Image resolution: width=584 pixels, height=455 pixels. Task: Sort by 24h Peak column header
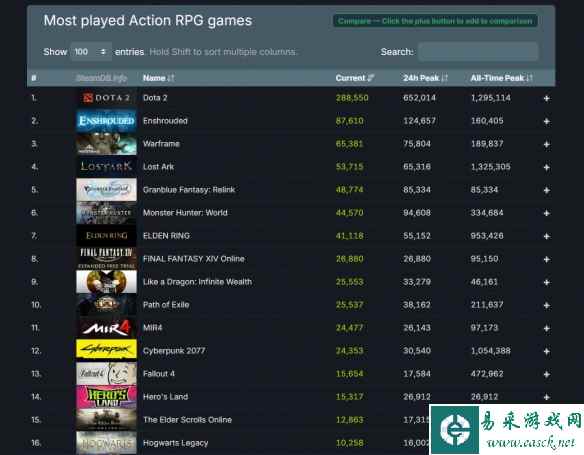coord(425,78)
